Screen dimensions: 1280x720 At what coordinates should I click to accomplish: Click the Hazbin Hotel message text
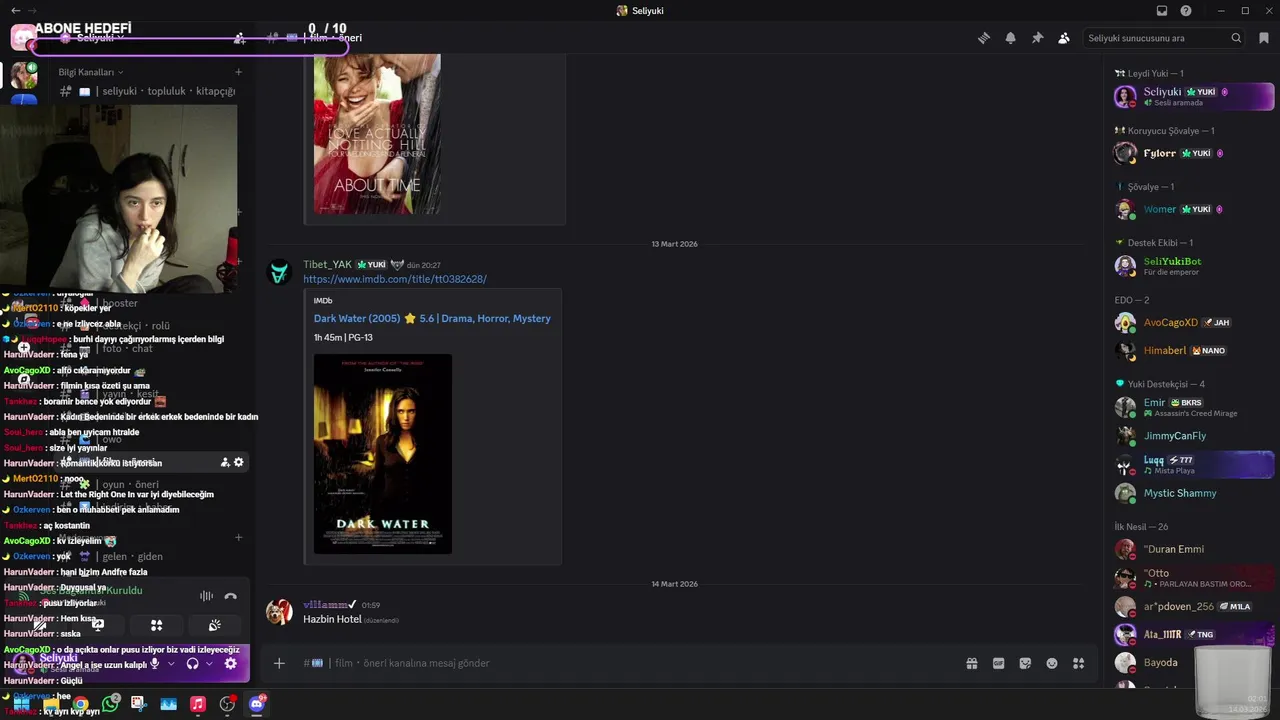click(332, 619)
